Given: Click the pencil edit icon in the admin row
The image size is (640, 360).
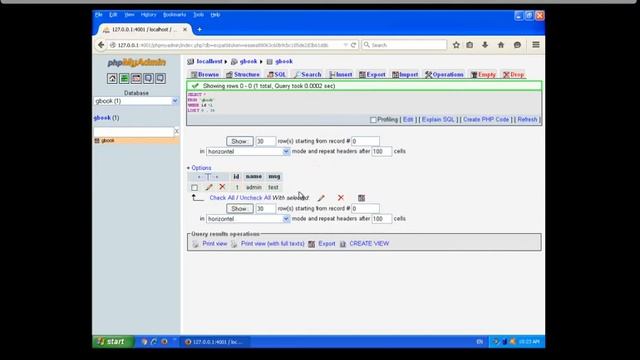Looking at the screenshot, I should [209, 187].
